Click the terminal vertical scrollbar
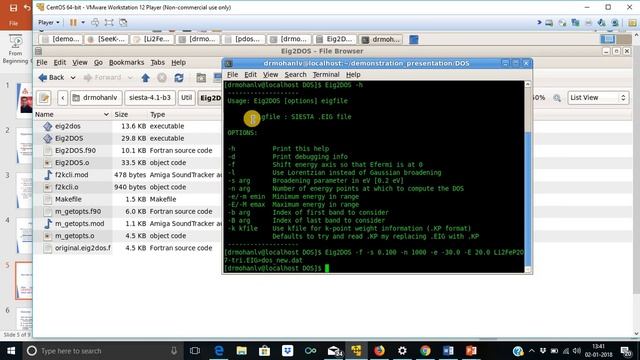Screen dimensions: 640x360 tap(528, 178)
